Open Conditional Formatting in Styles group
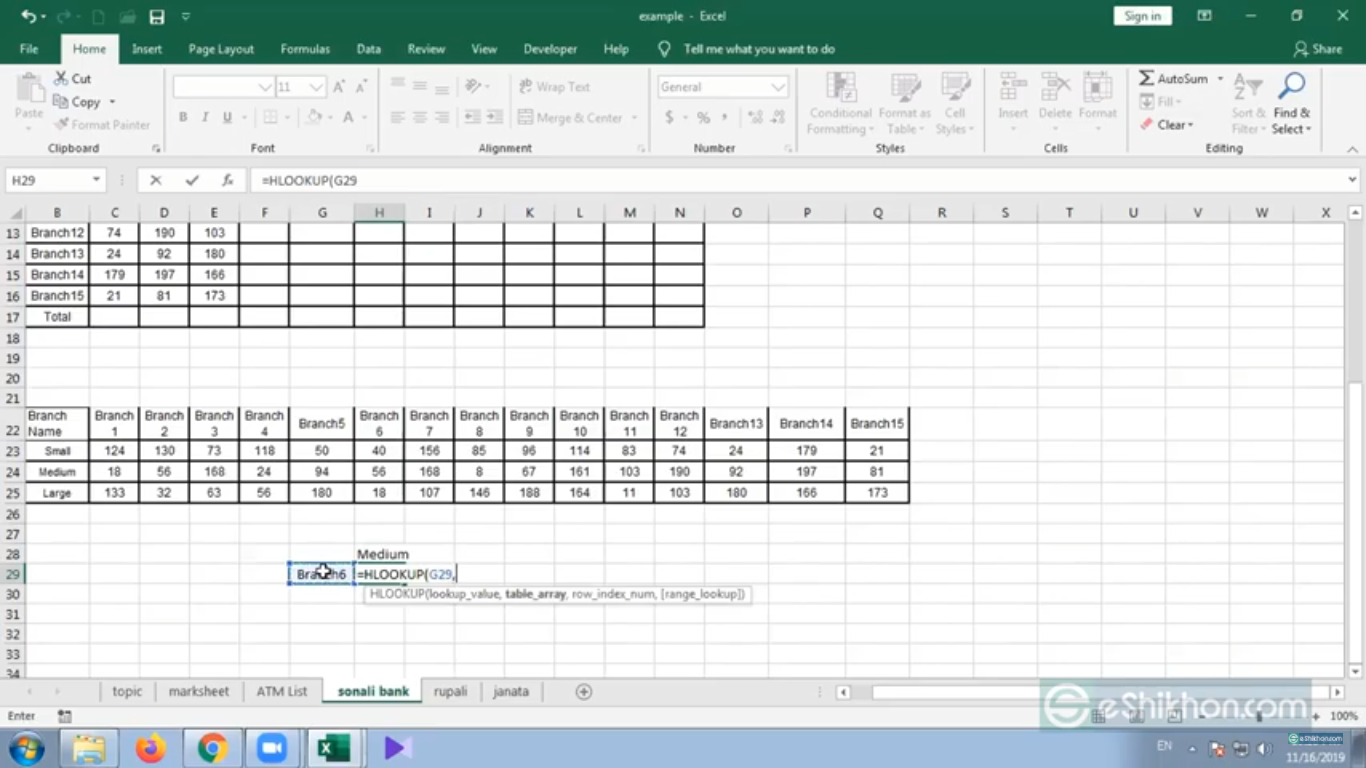This screenshot has height=768, width=1366. pos(841,104)
